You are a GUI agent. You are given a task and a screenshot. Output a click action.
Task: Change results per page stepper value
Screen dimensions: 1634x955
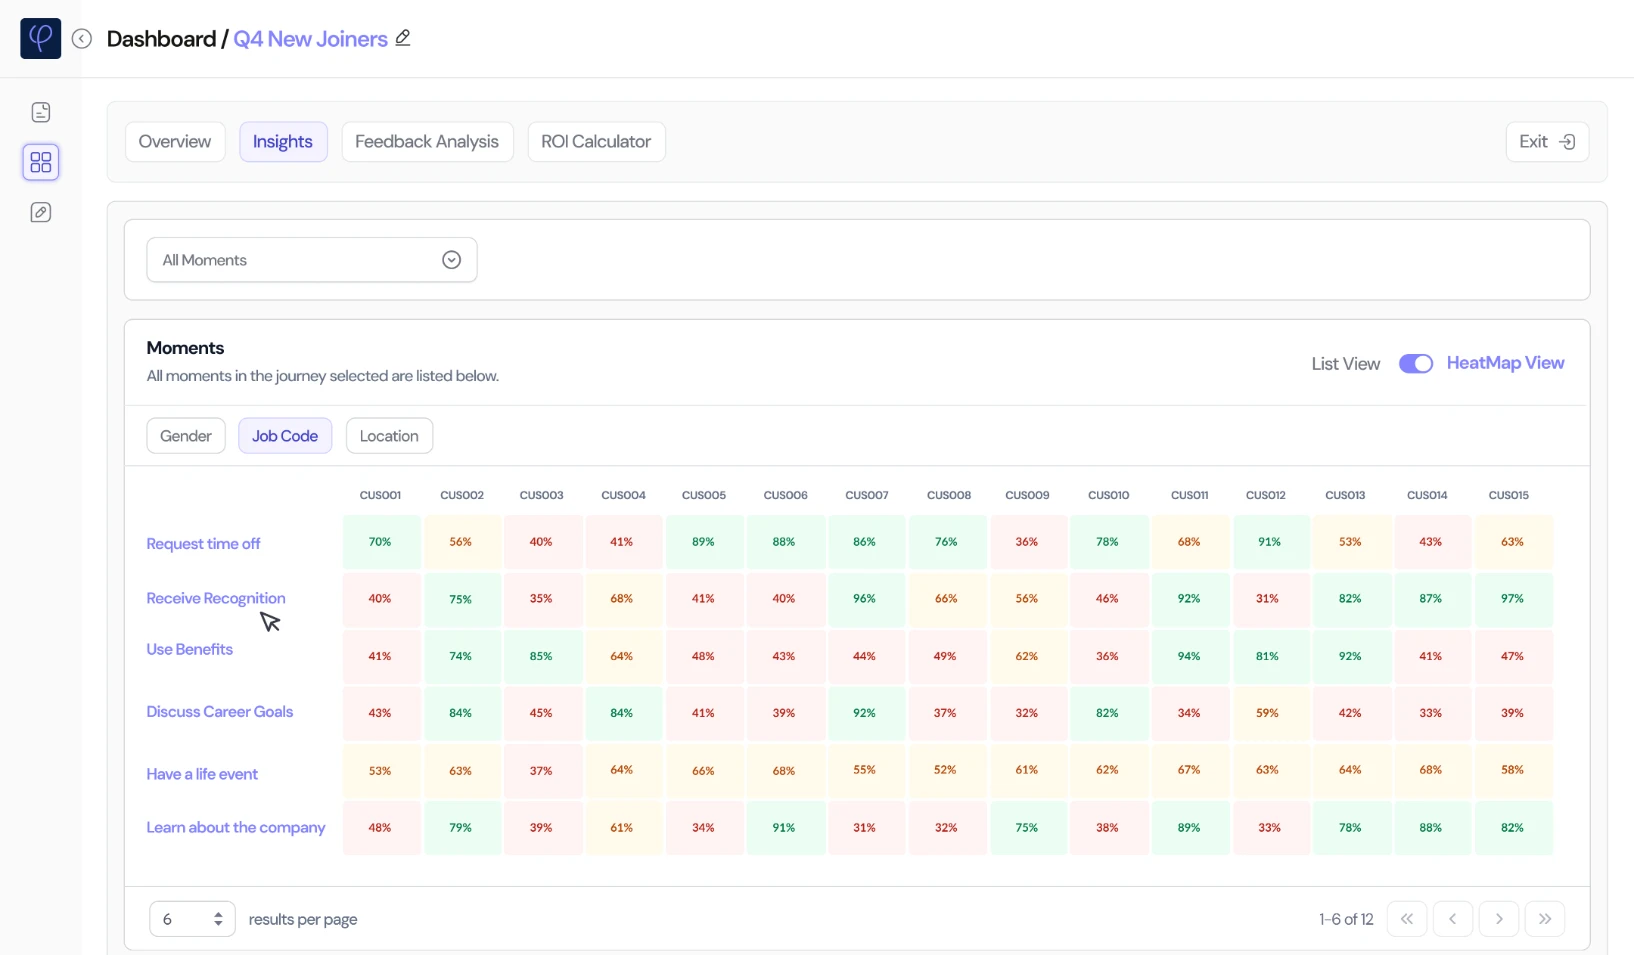pos(192,919)
